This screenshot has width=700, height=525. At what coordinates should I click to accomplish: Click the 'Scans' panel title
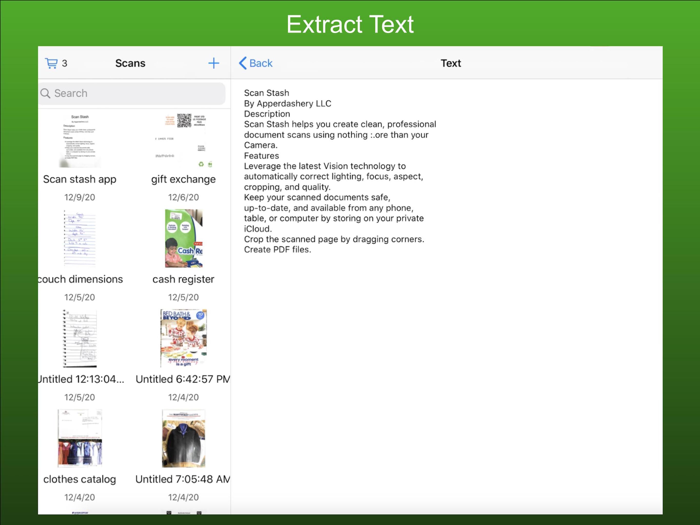tap(130, 63)
